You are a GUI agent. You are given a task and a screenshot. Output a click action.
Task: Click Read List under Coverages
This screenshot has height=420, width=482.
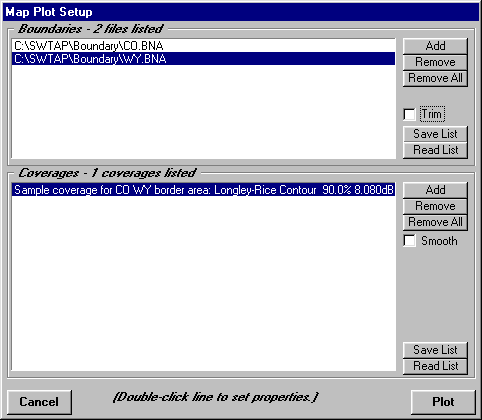coord(435,366)
